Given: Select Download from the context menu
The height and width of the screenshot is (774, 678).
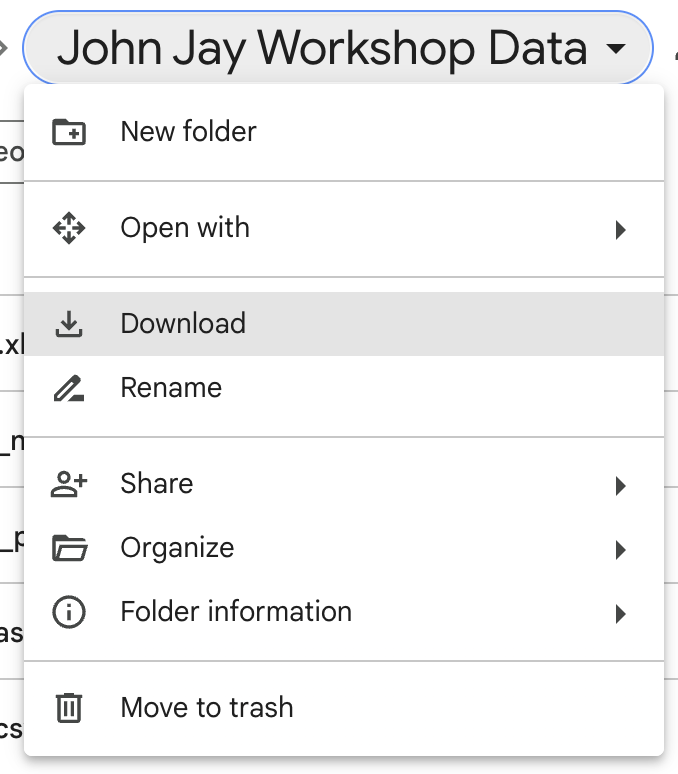Looking at the screenshot, I should tap(344, 324).
